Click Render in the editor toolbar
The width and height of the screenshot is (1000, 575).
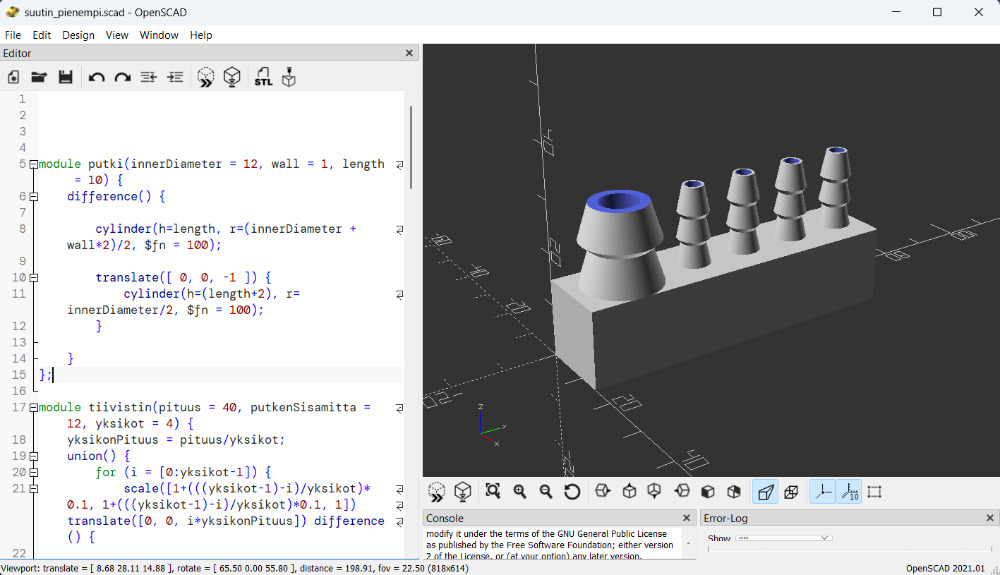[232, 77]
